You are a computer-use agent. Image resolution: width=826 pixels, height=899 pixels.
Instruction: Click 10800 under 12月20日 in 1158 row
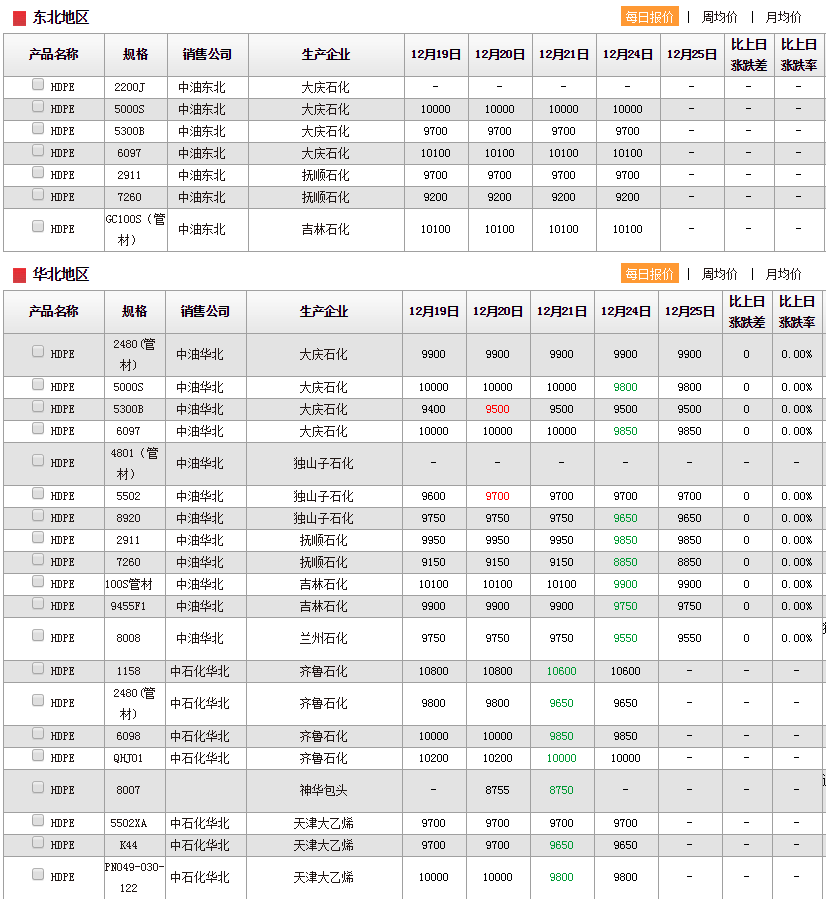[498, 671]
